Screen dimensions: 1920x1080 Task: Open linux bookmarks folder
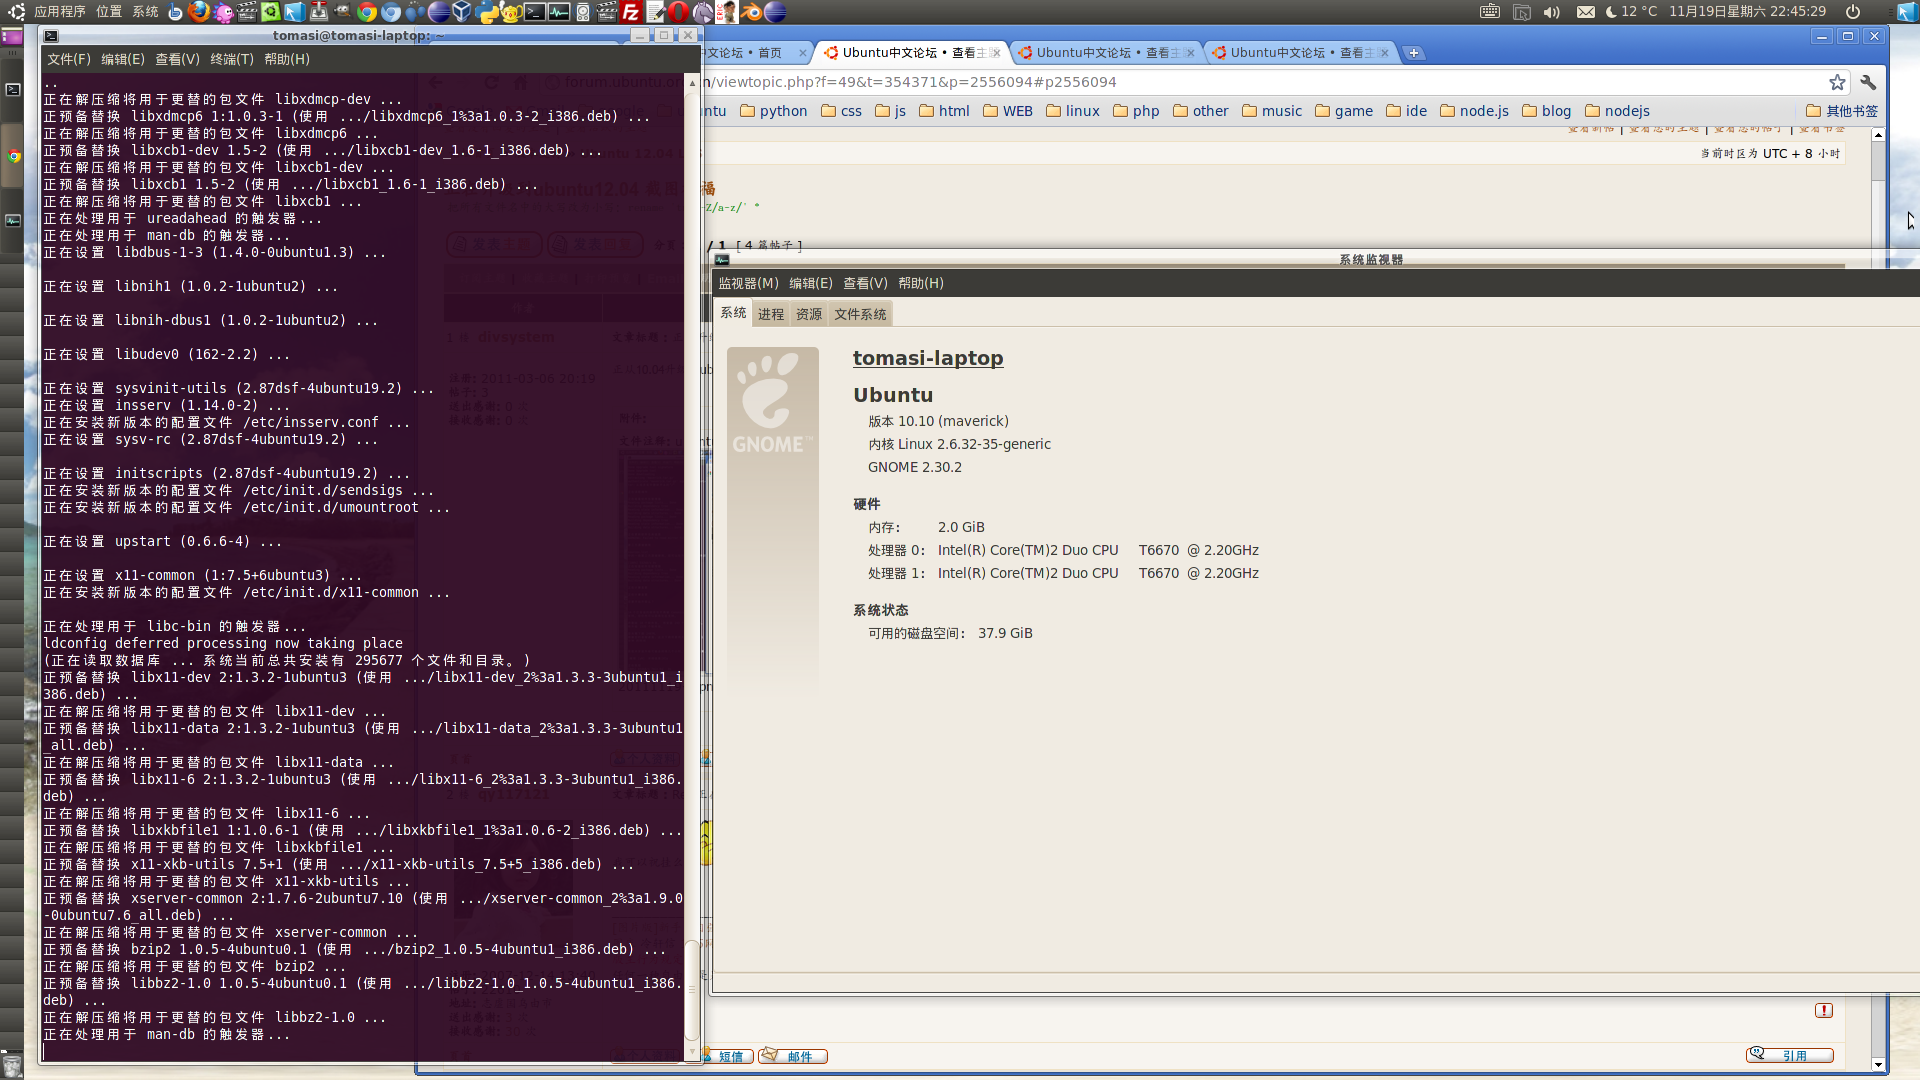pyautogui.click(x=1072, y=111)
